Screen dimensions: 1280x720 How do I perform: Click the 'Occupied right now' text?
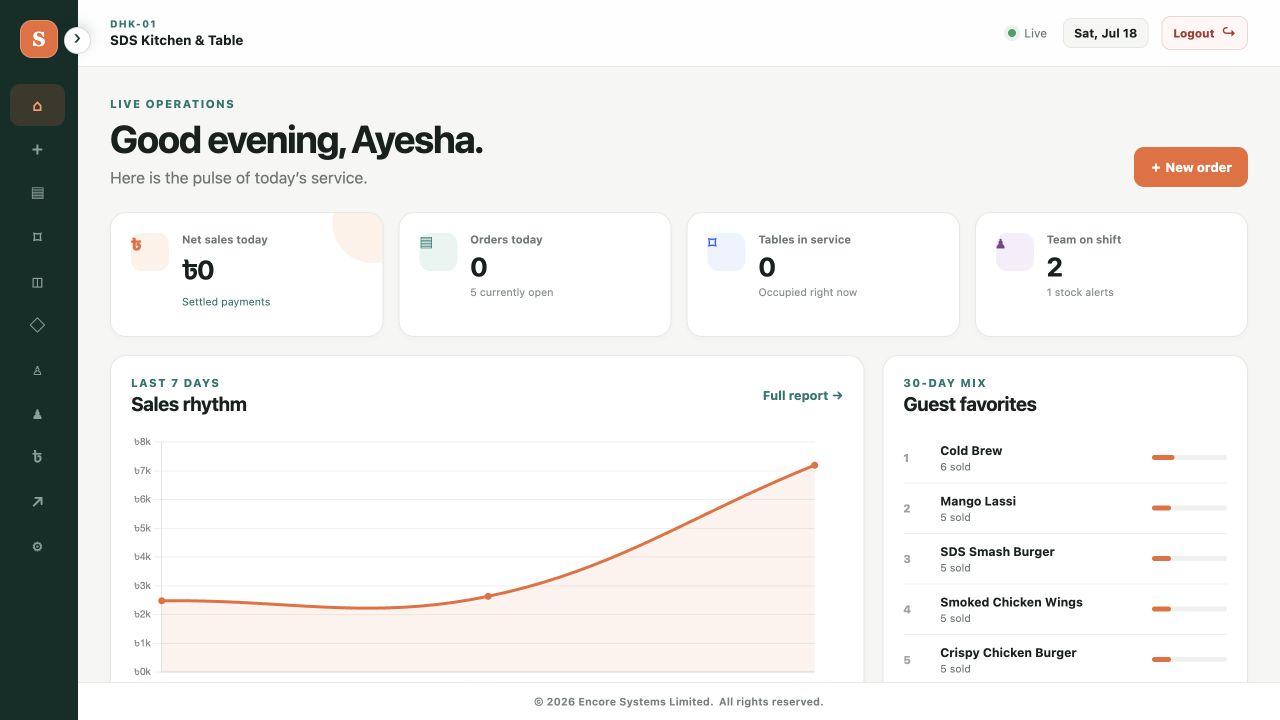[x=808, y=292]
